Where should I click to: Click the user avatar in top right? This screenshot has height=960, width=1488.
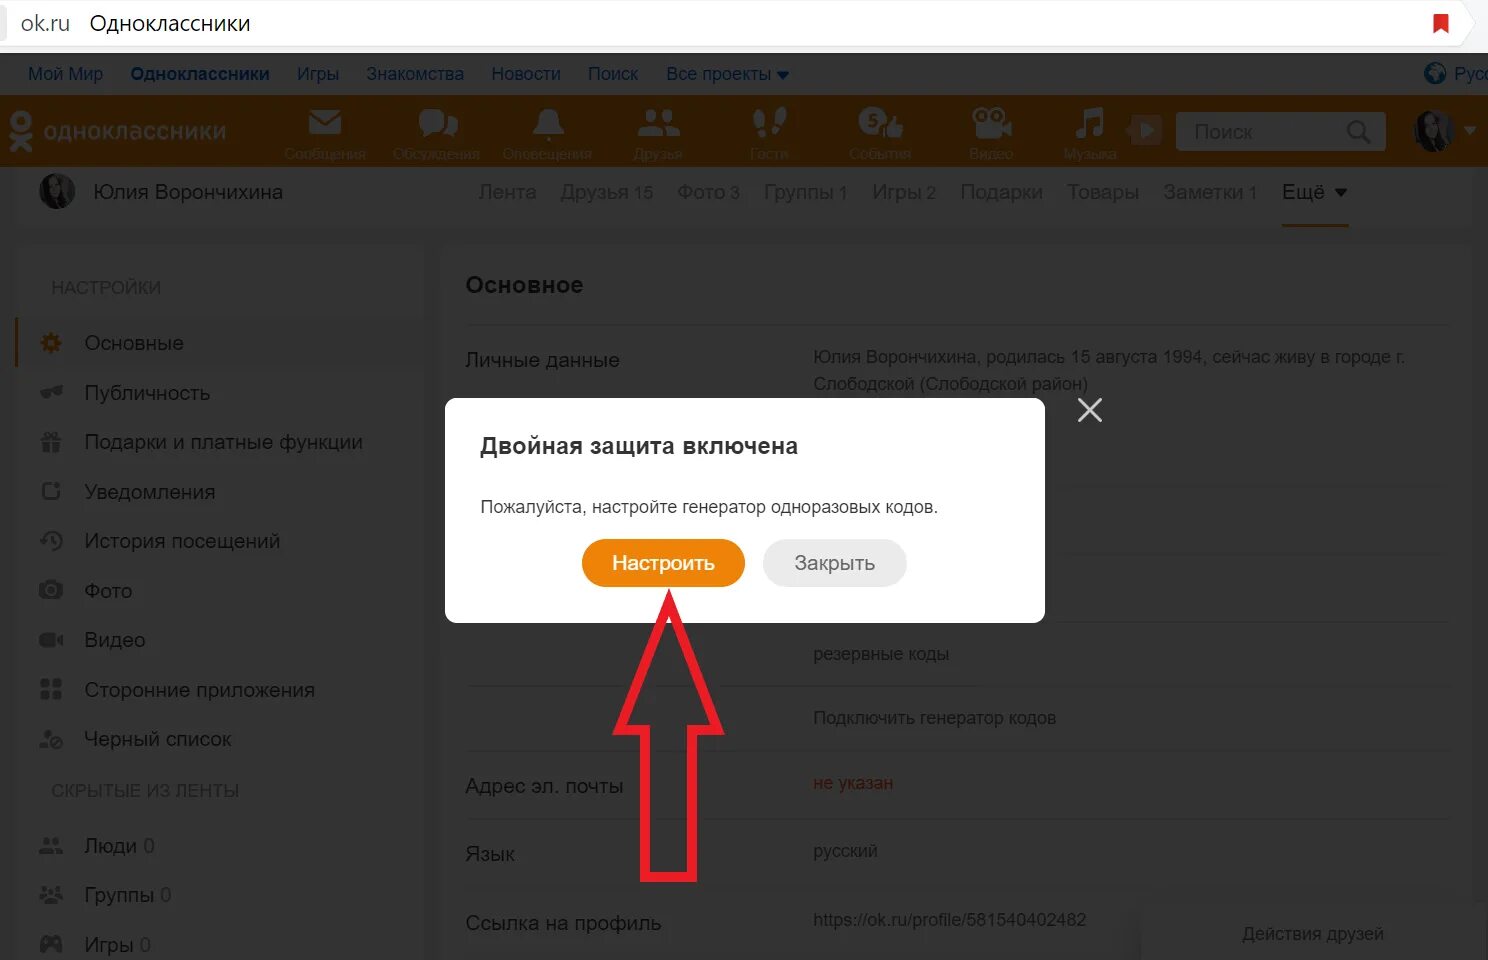pyautogui.click(x=1433, y=131)
